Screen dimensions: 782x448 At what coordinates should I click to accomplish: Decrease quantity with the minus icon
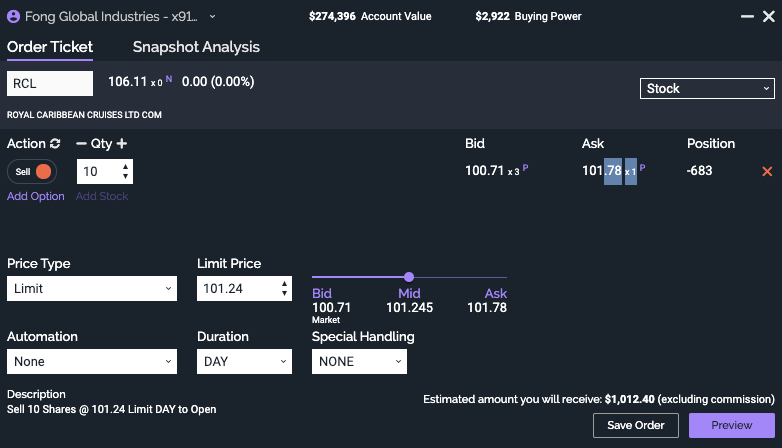81,144
